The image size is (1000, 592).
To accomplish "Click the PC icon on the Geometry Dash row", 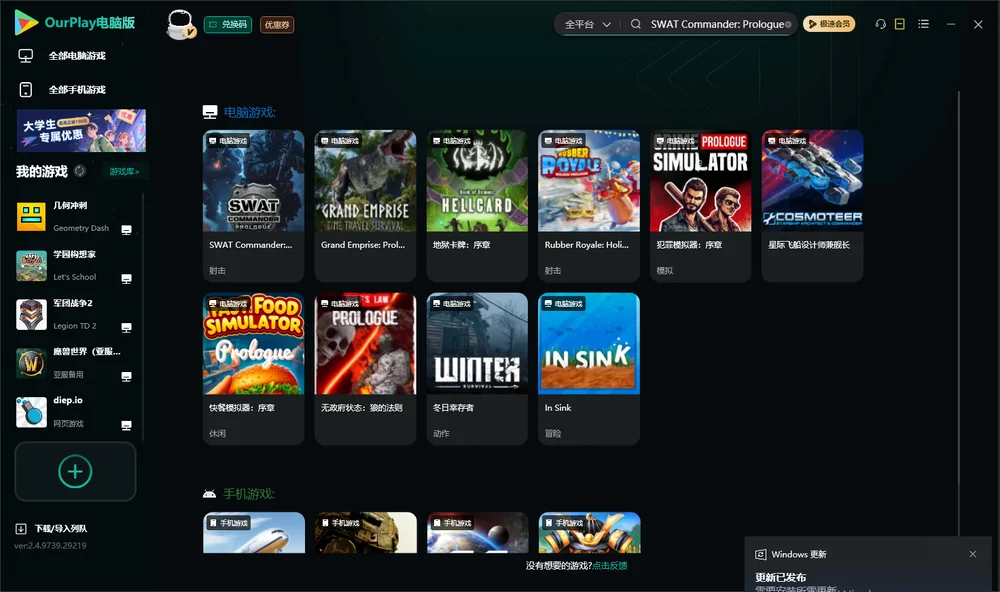I will tap(126, 230).
